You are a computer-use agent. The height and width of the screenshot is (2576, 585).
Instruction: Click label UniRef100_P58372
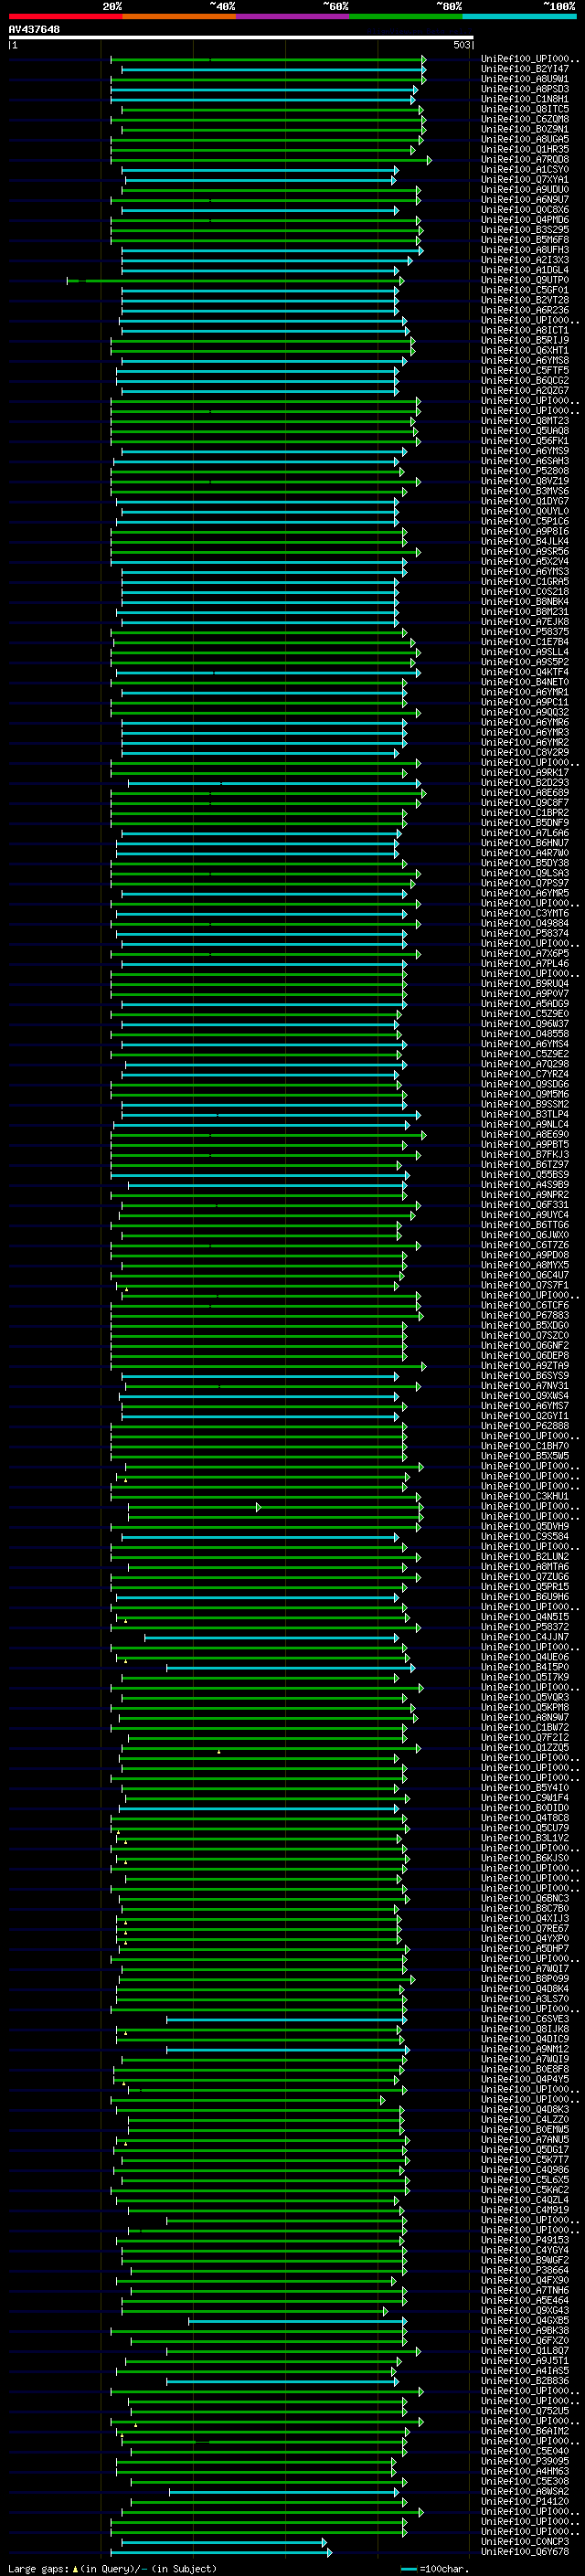coord(524,1627)
